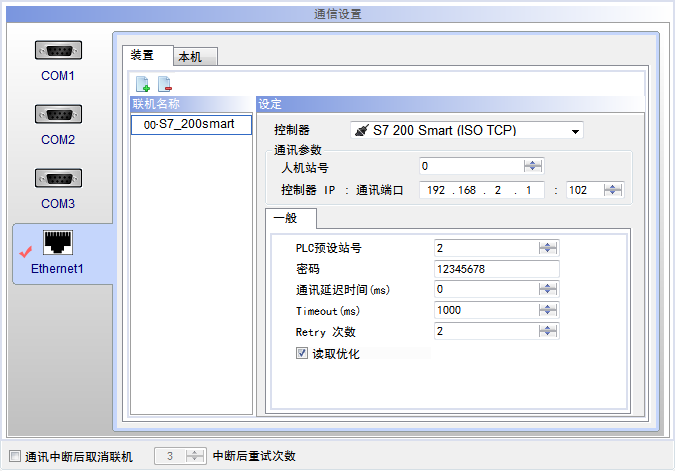Switch to the 装置 tab
The width and height of the screenshot is (675, 471).
pyautogui.click(x=142, y=56)
